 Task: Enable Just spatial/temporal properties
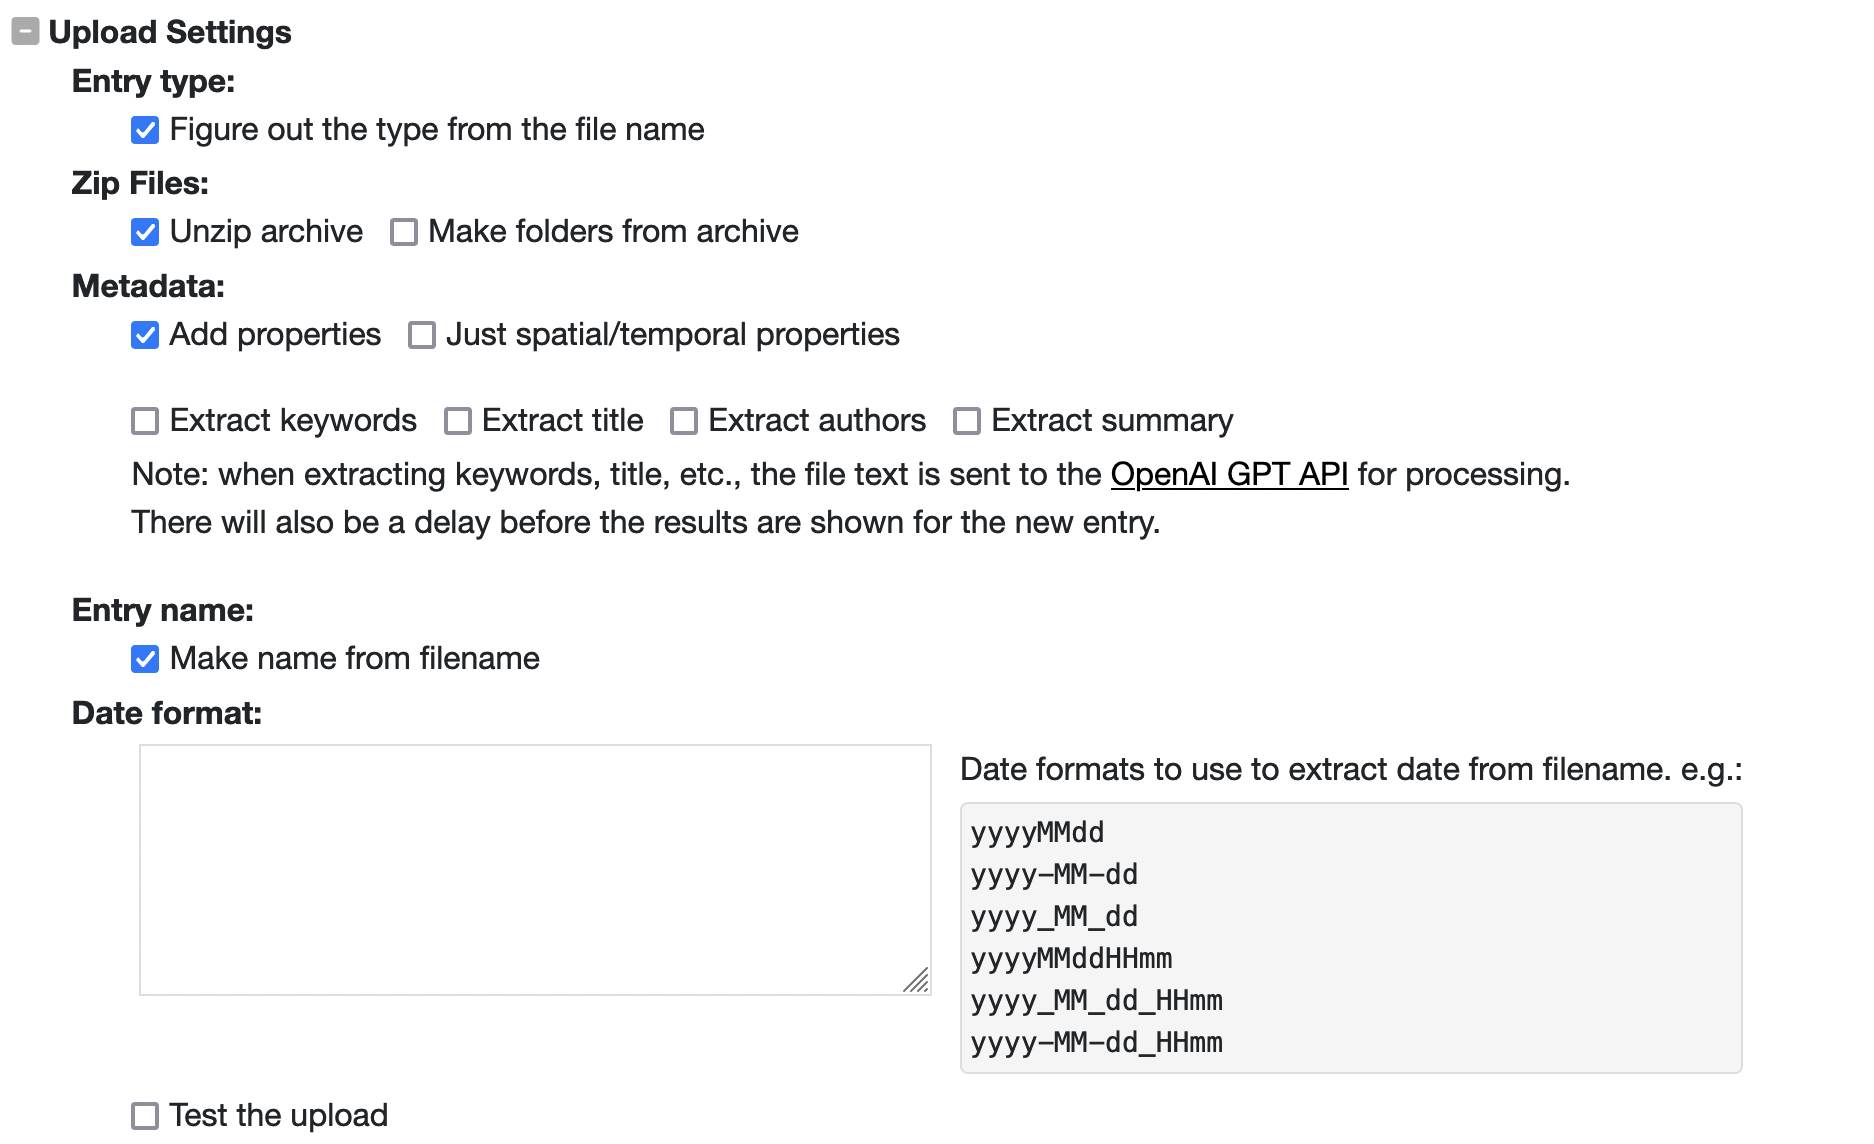coord(422,335)
